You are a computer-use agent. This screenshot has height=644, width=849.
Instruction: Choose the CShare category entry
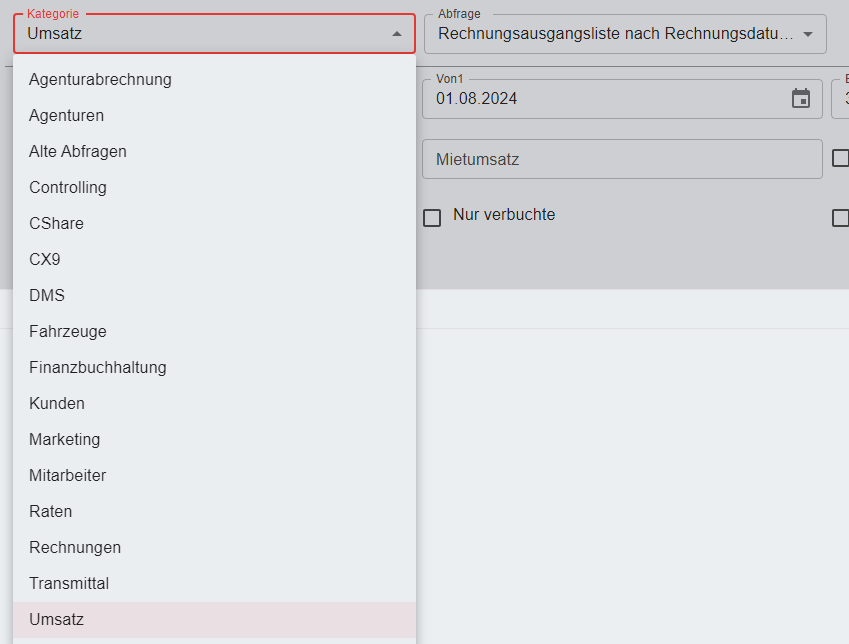(x=56, y=223)
